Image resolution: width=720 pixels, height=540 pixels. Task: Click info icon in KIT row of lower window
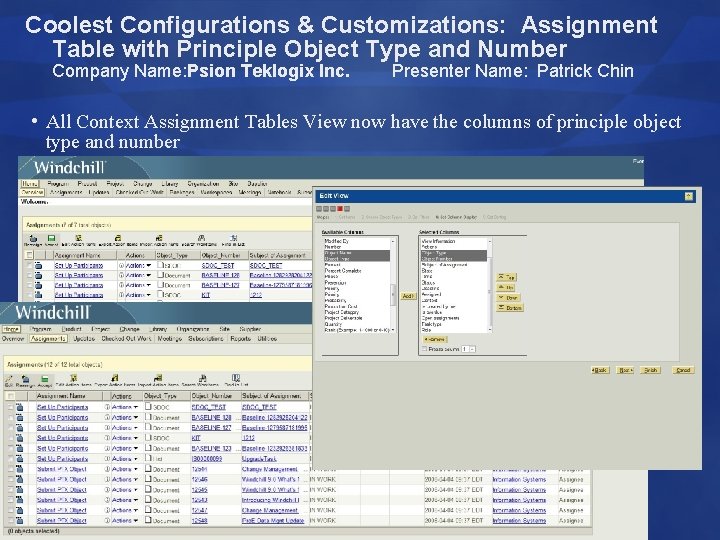107,438
